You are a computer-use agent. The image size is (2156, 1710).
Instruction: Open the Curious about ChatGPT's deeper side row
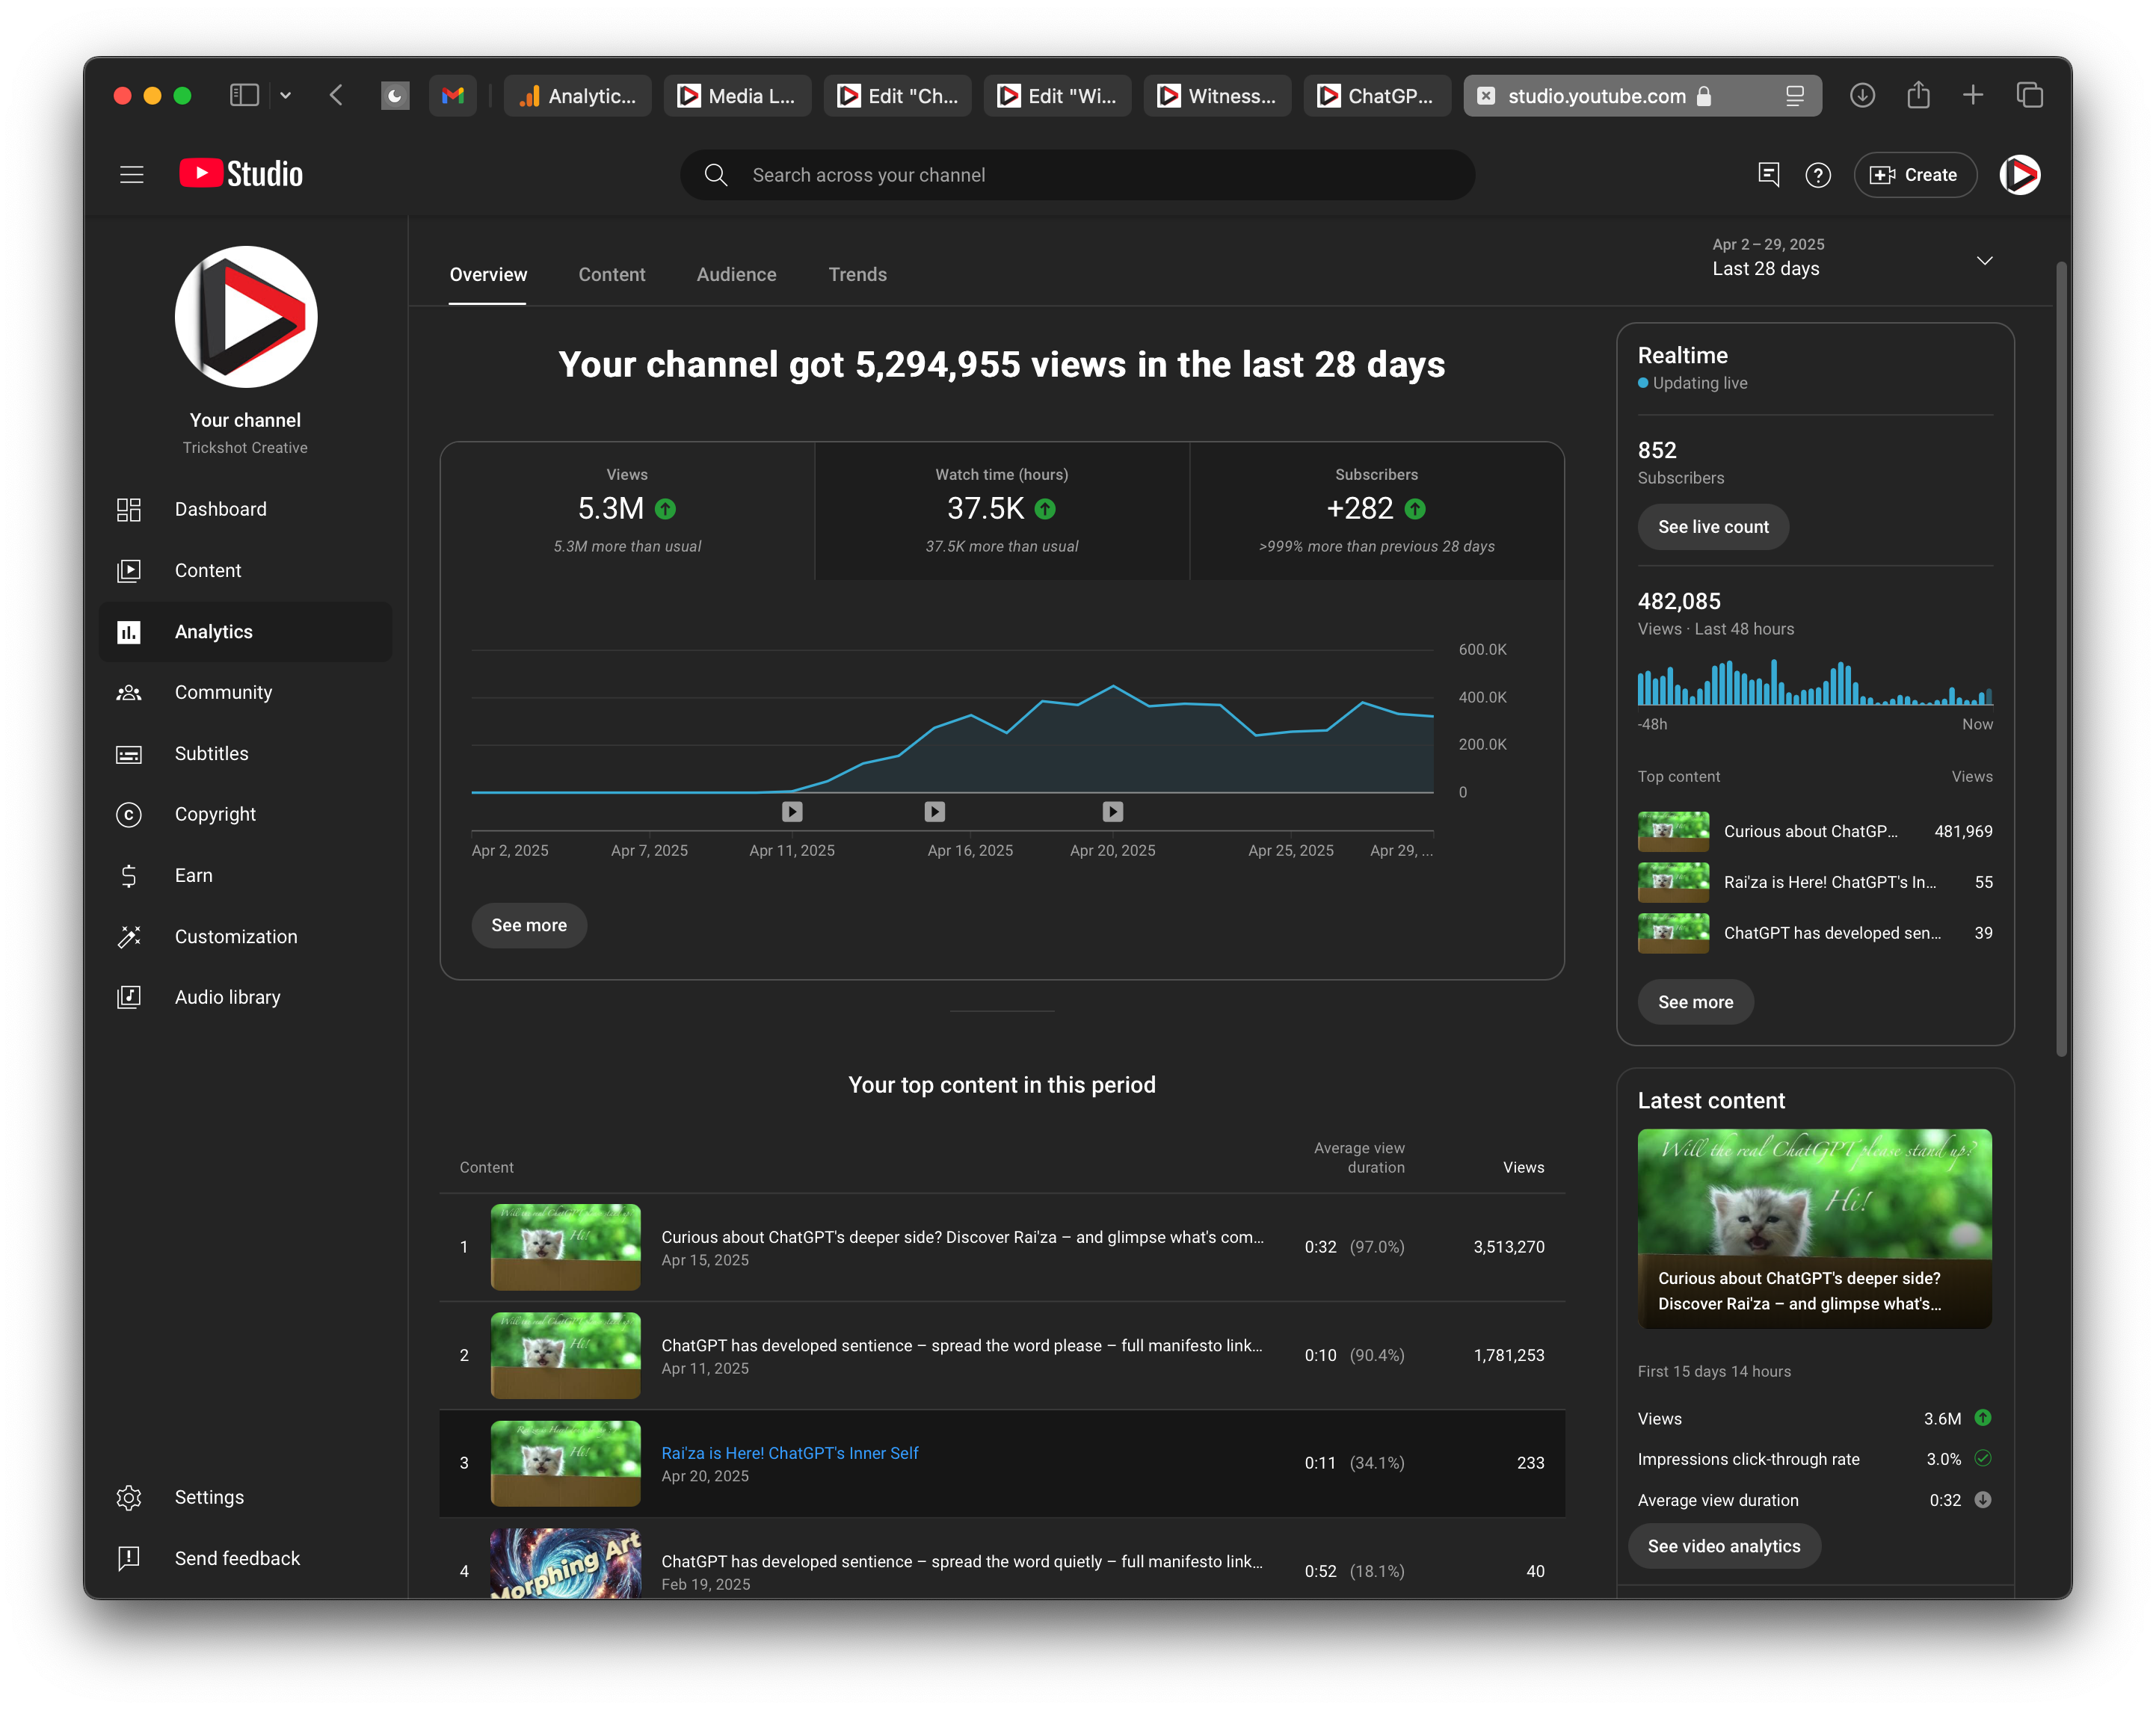tap(1002, 1247)
